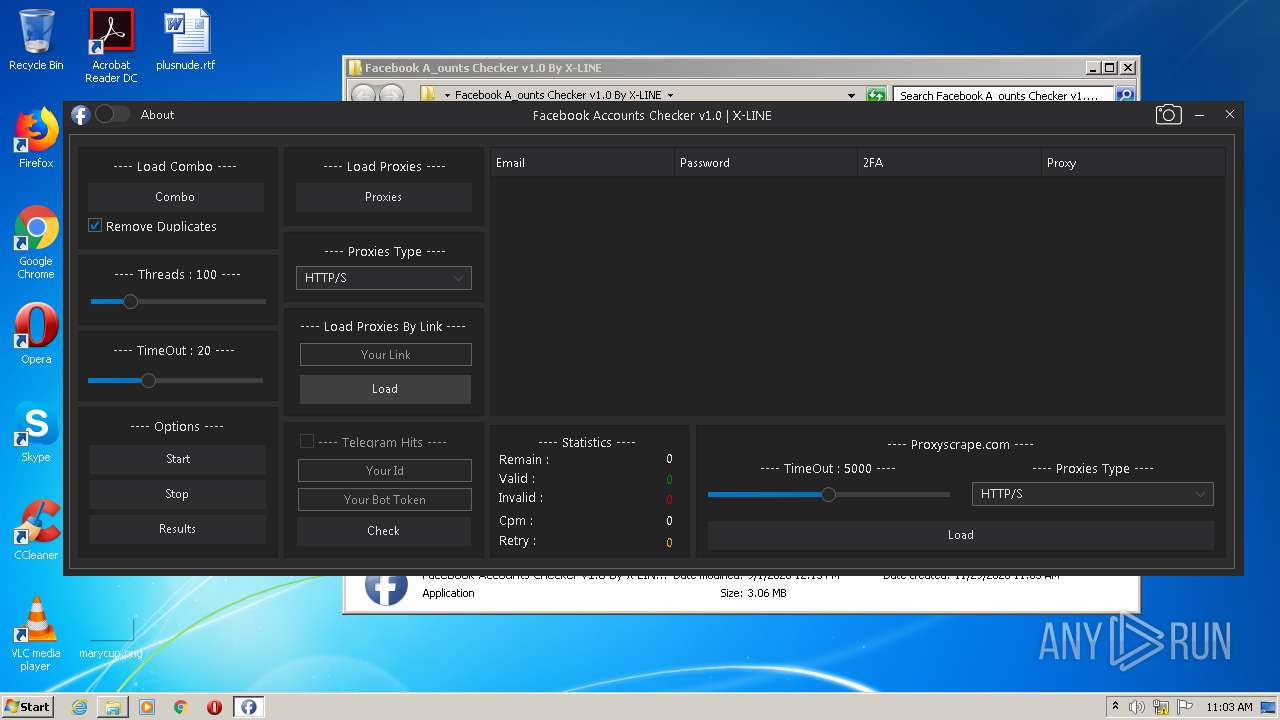Click Explorer address bar refresh icon

coord(876,95)
